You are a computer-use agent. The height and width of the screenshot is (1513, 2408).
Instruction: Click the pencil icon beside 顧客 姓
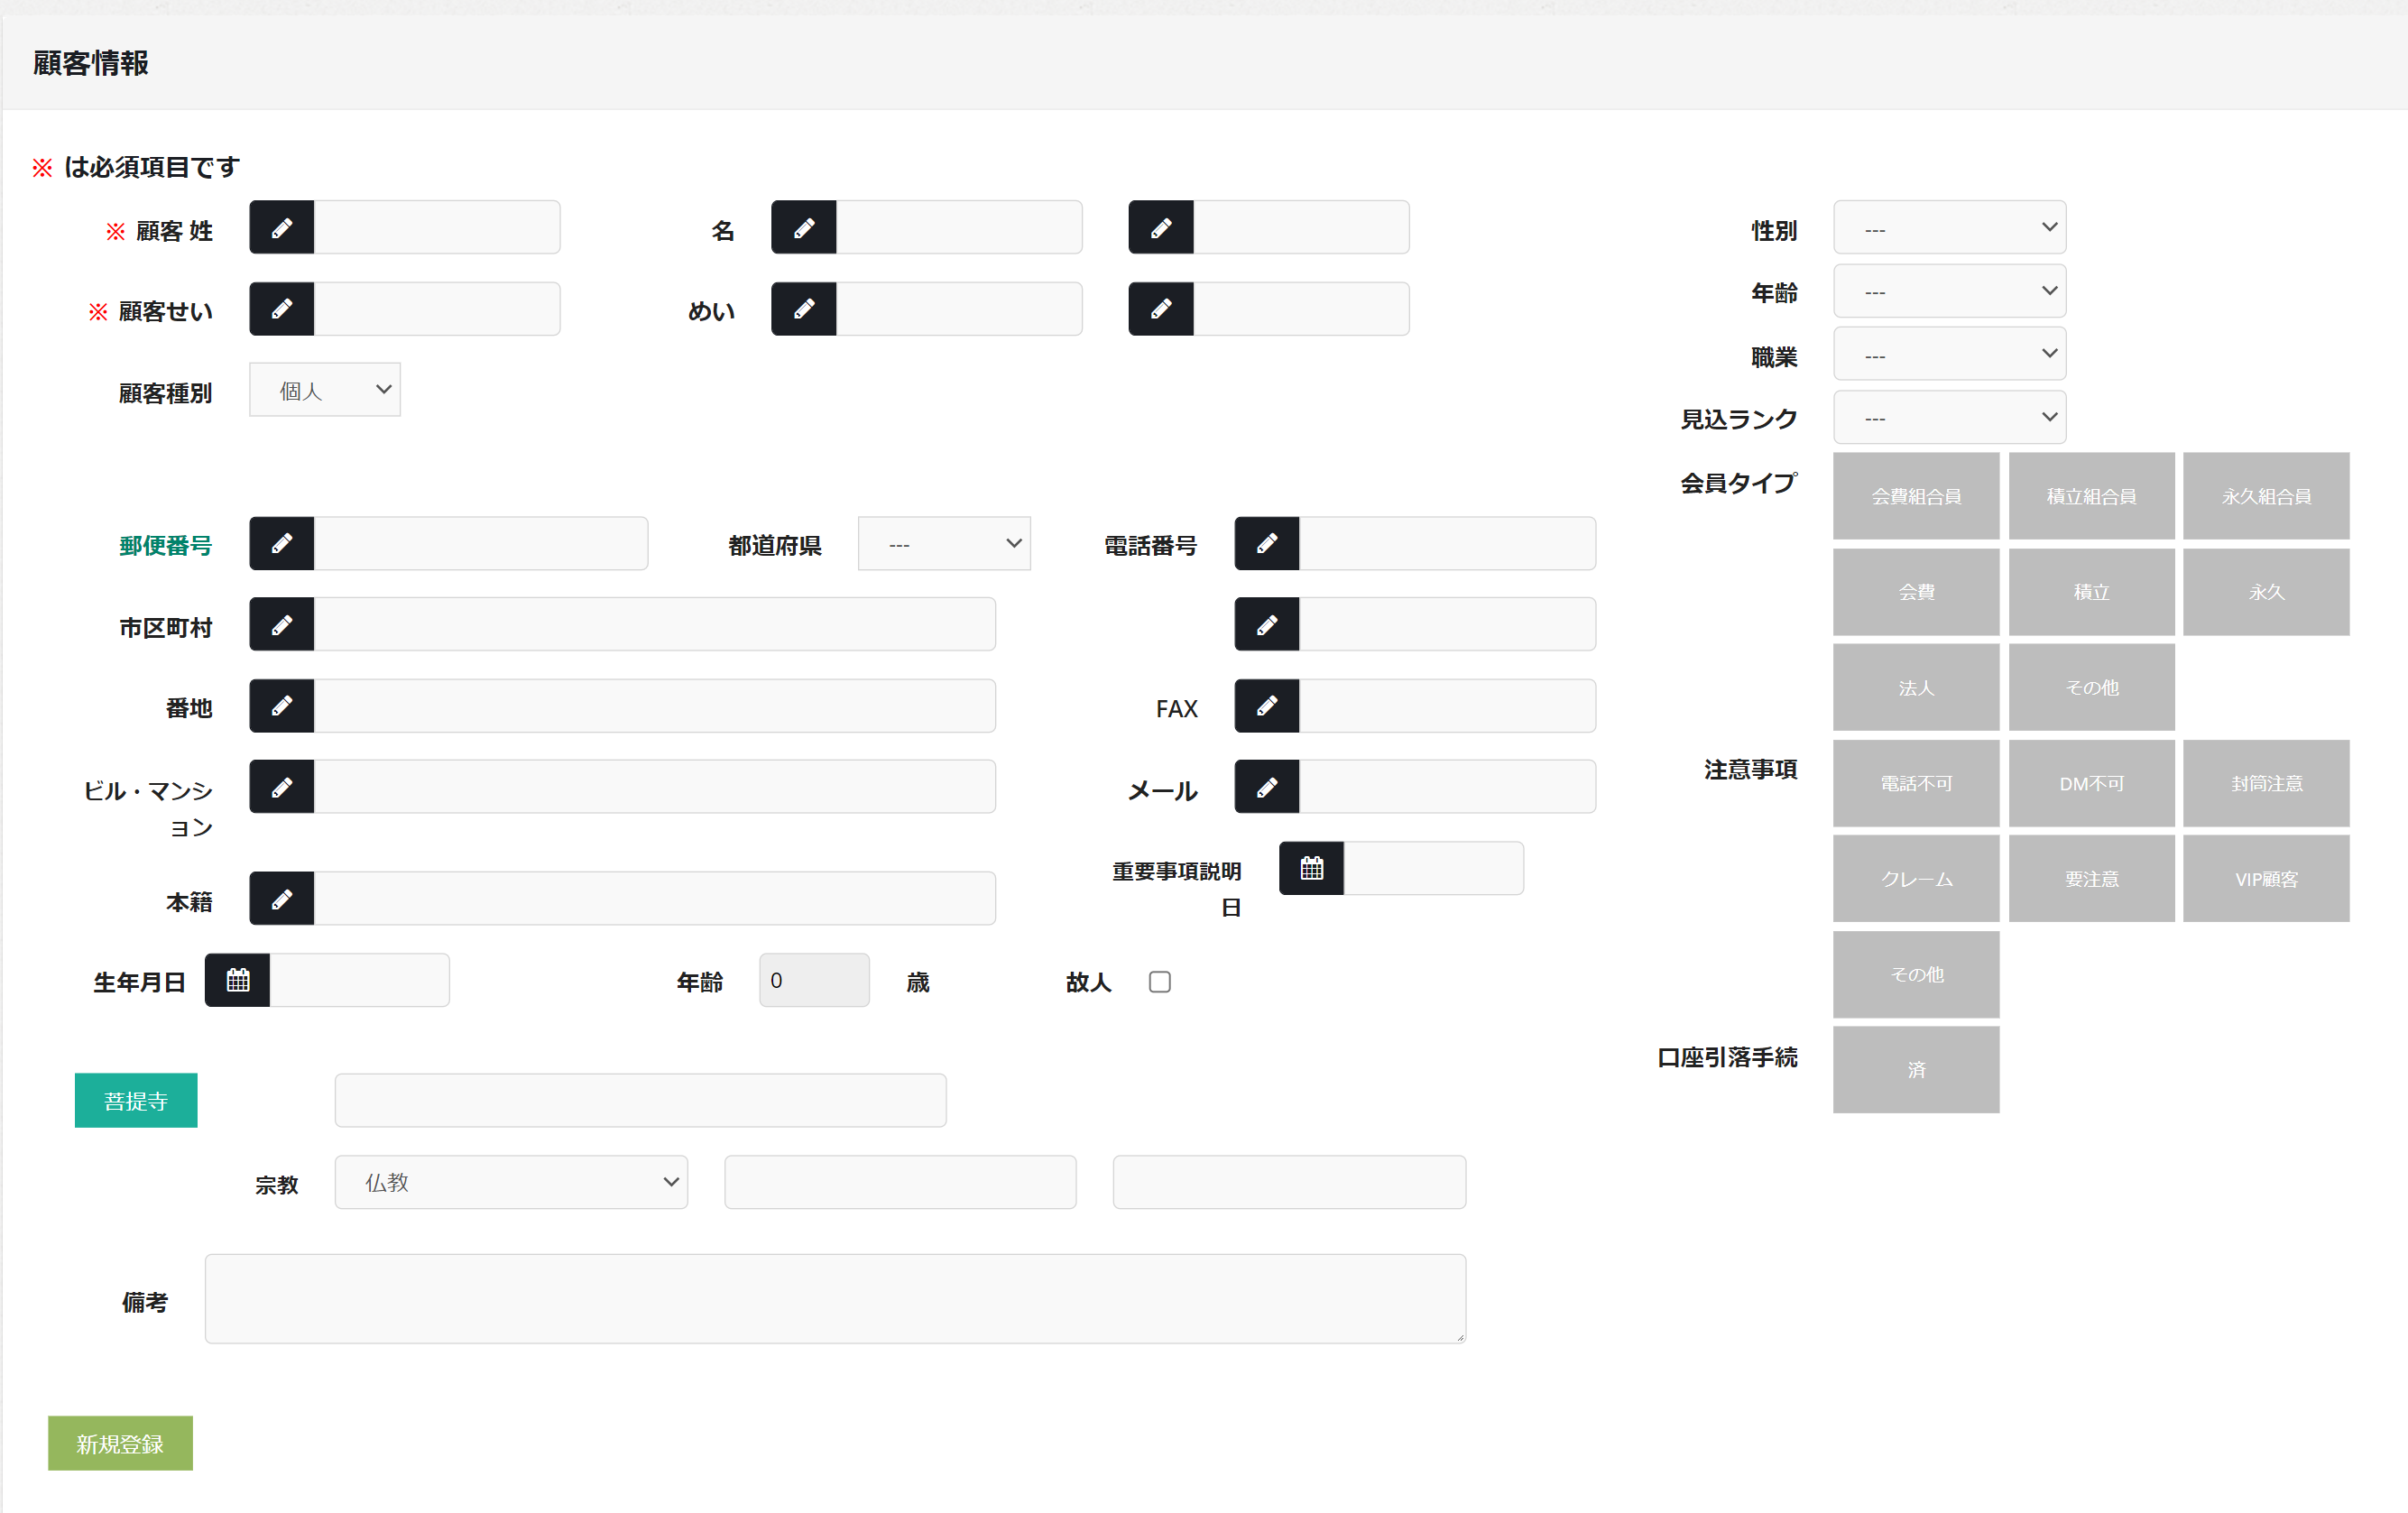click(281, 228)
